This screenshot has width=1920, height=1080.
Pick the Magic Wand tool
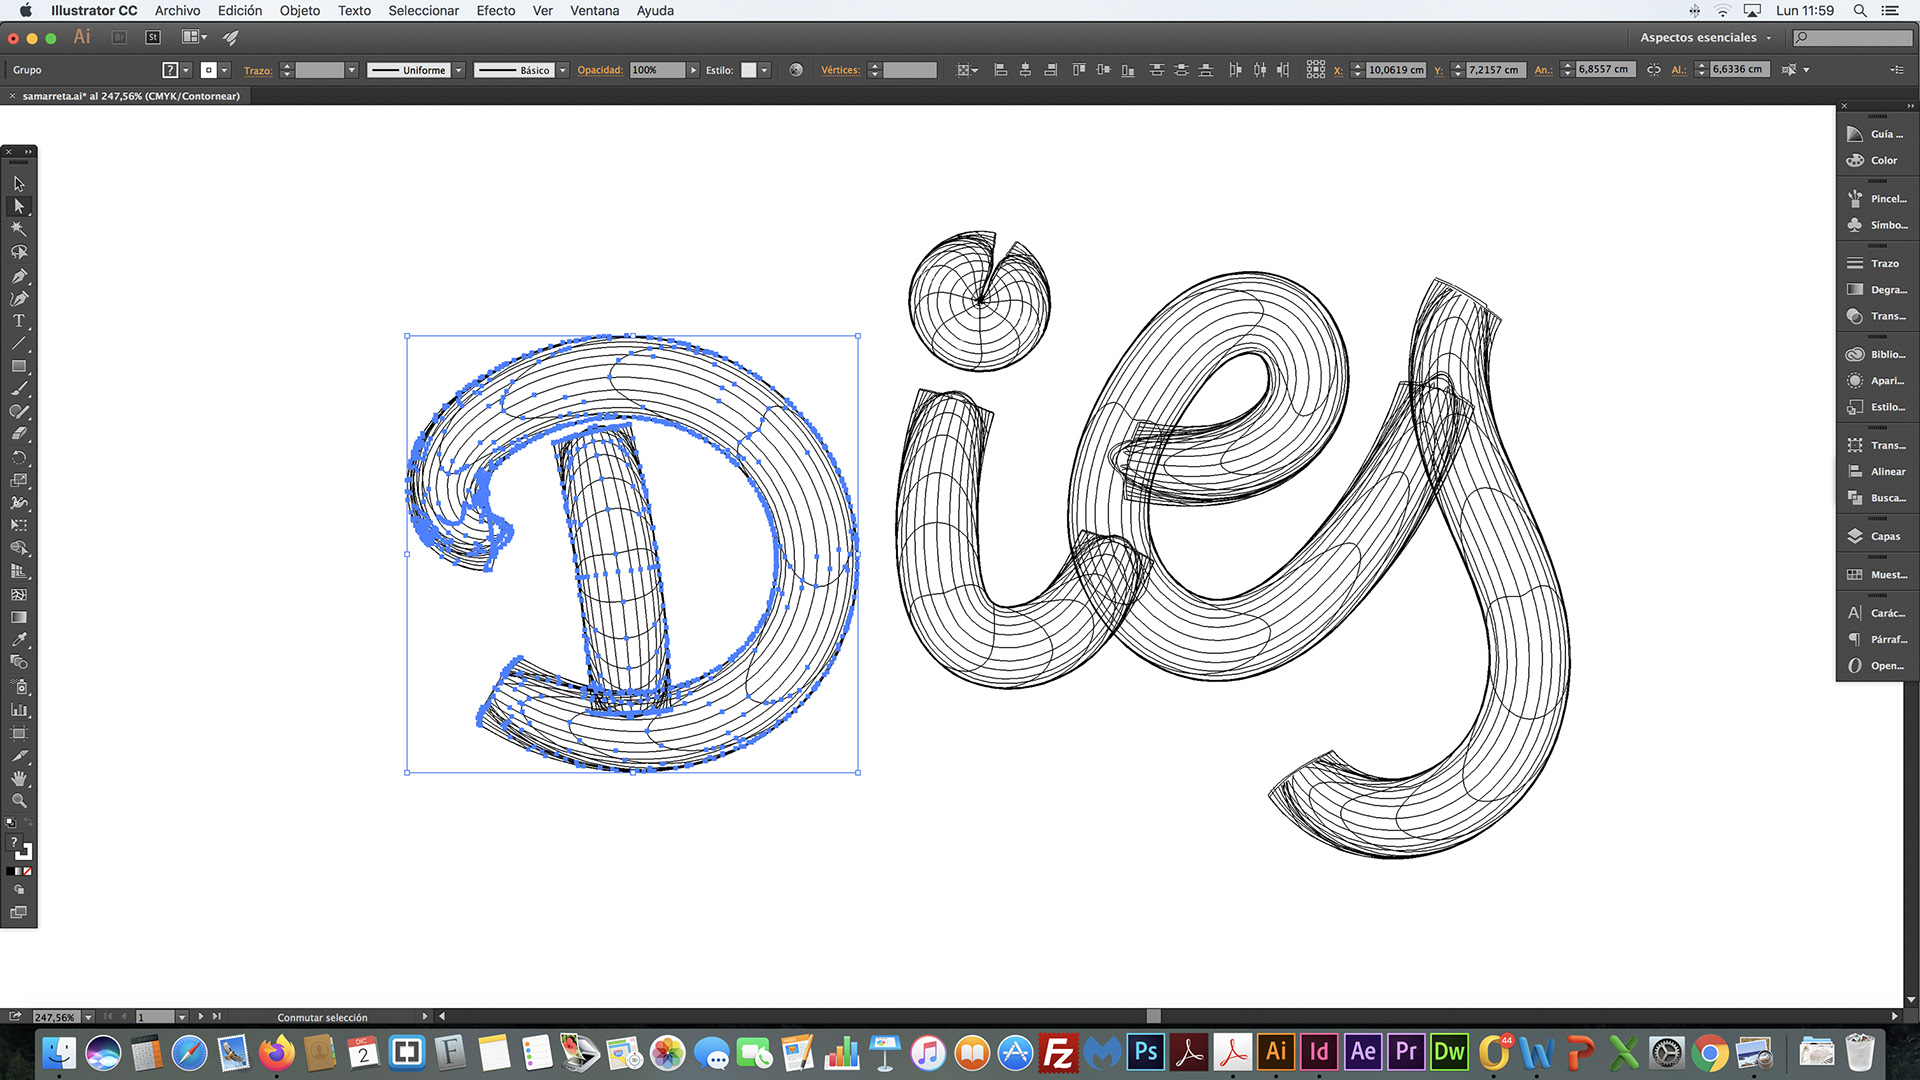(18, 229)
